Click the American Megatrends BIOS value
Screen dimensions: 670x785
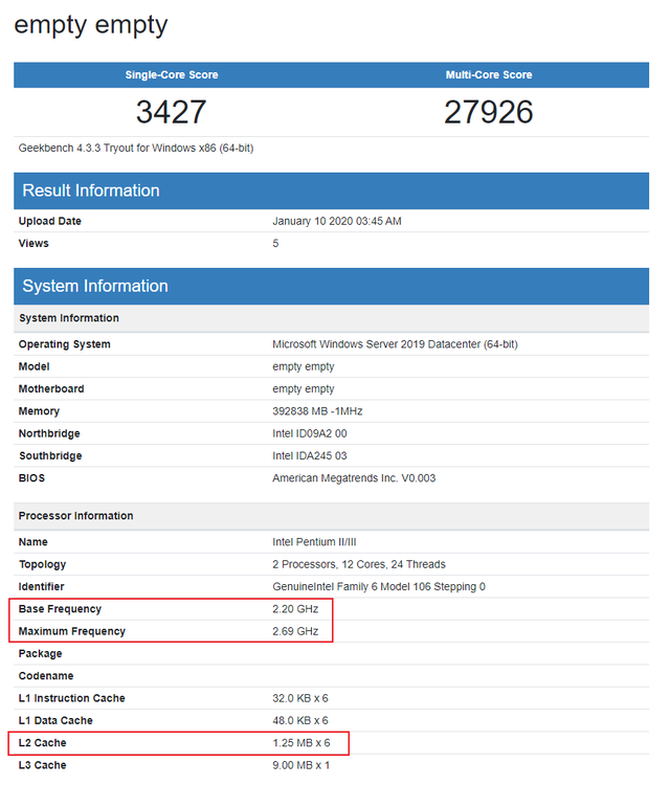[x=354, y=478]
